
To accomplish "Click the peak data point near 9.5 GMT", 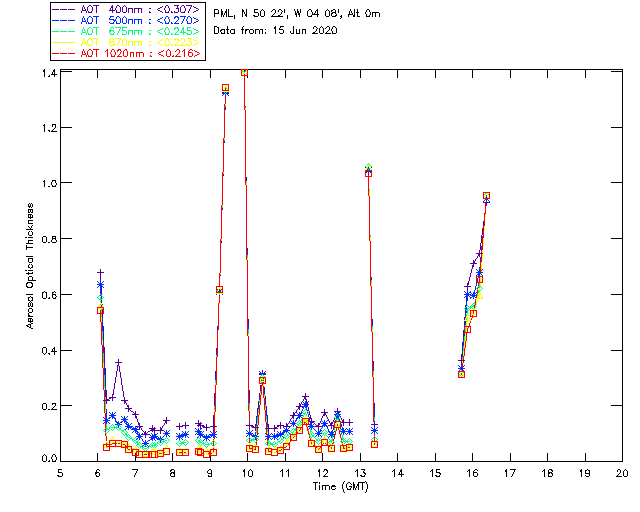I will point(225,88).
